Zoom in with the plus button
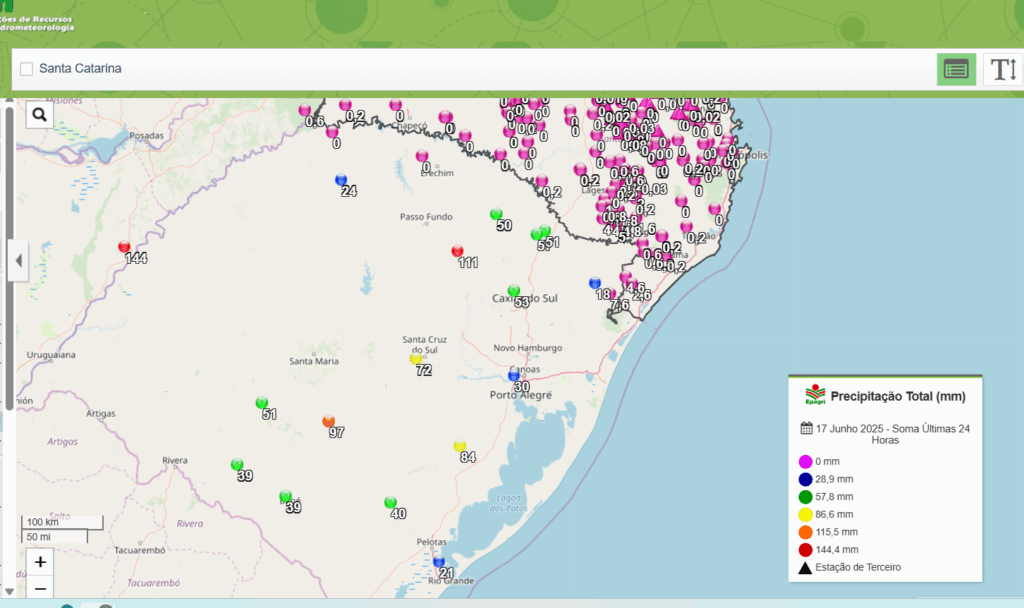The height and width of the screenshot is (608, 1024). 40,562
